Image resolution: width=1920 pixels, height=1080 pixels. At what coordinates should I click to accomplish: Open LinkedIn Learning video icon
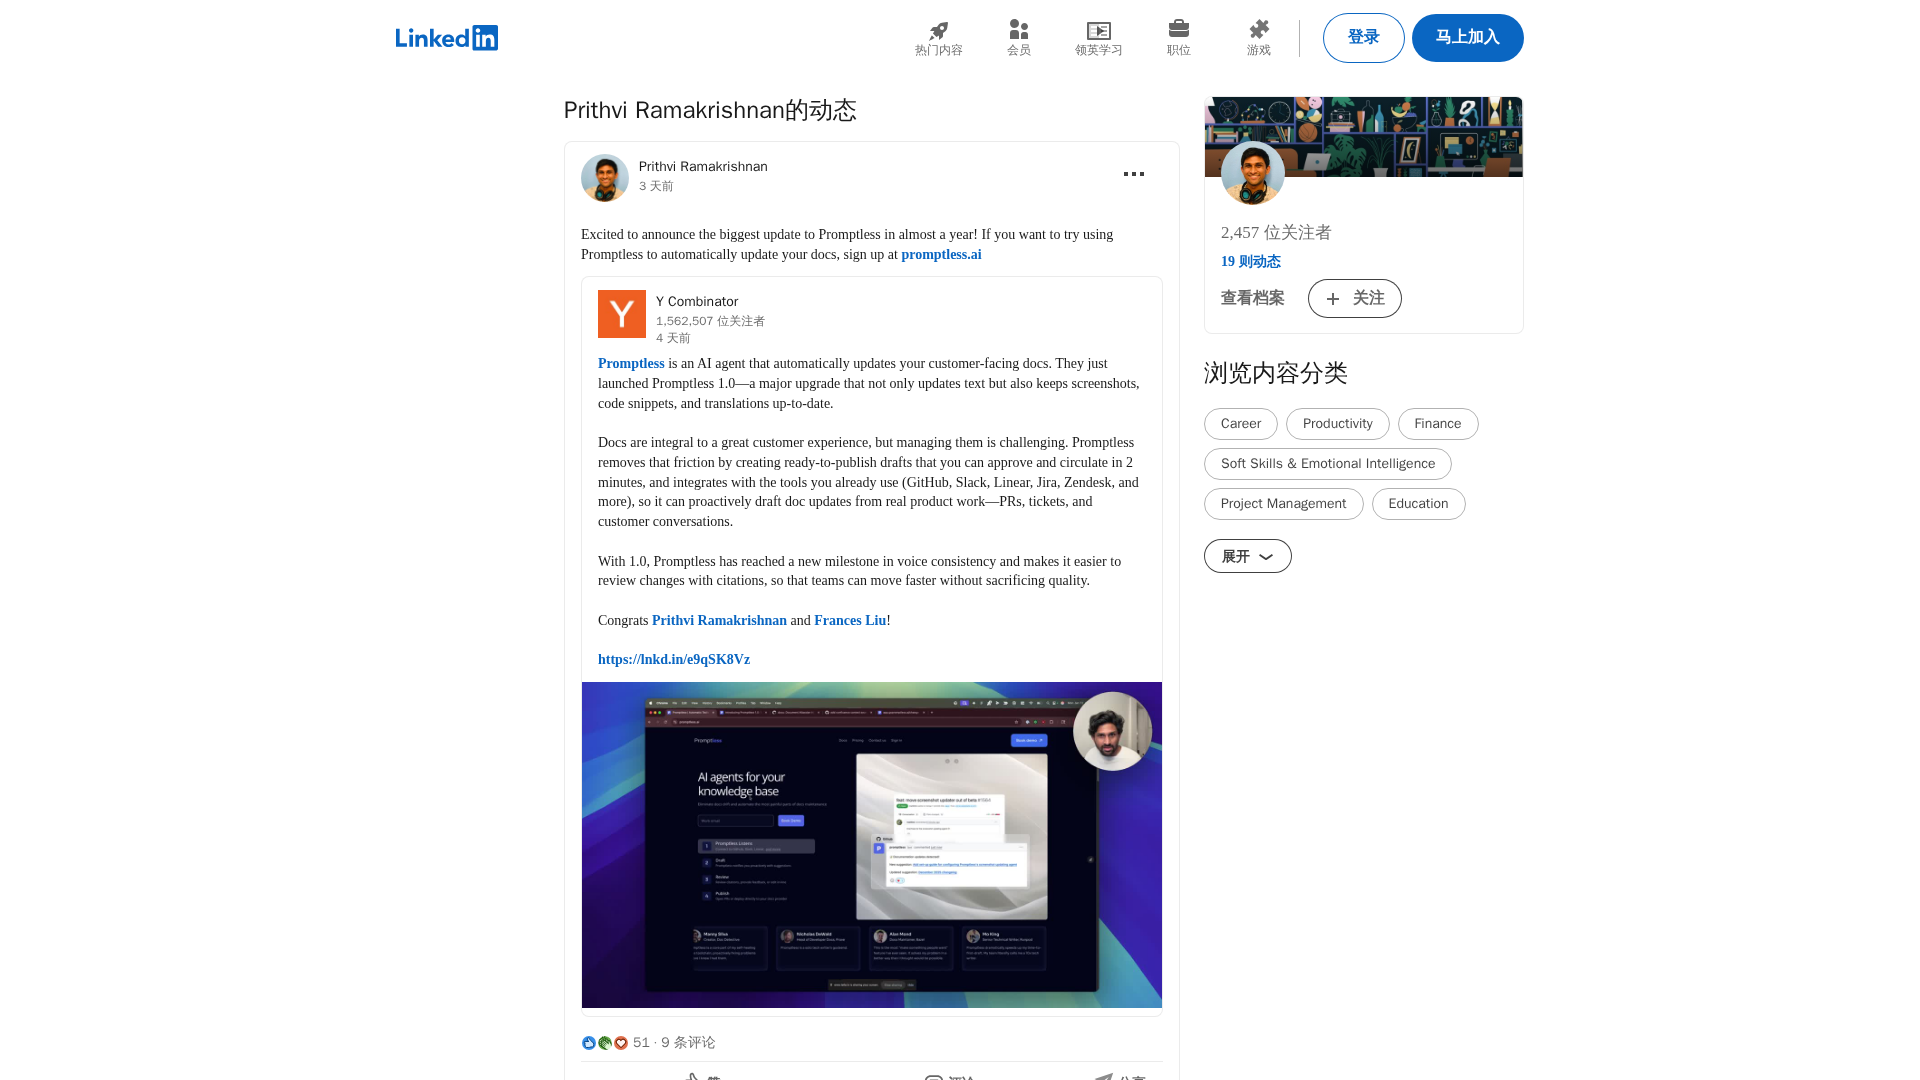(1098, 31)
